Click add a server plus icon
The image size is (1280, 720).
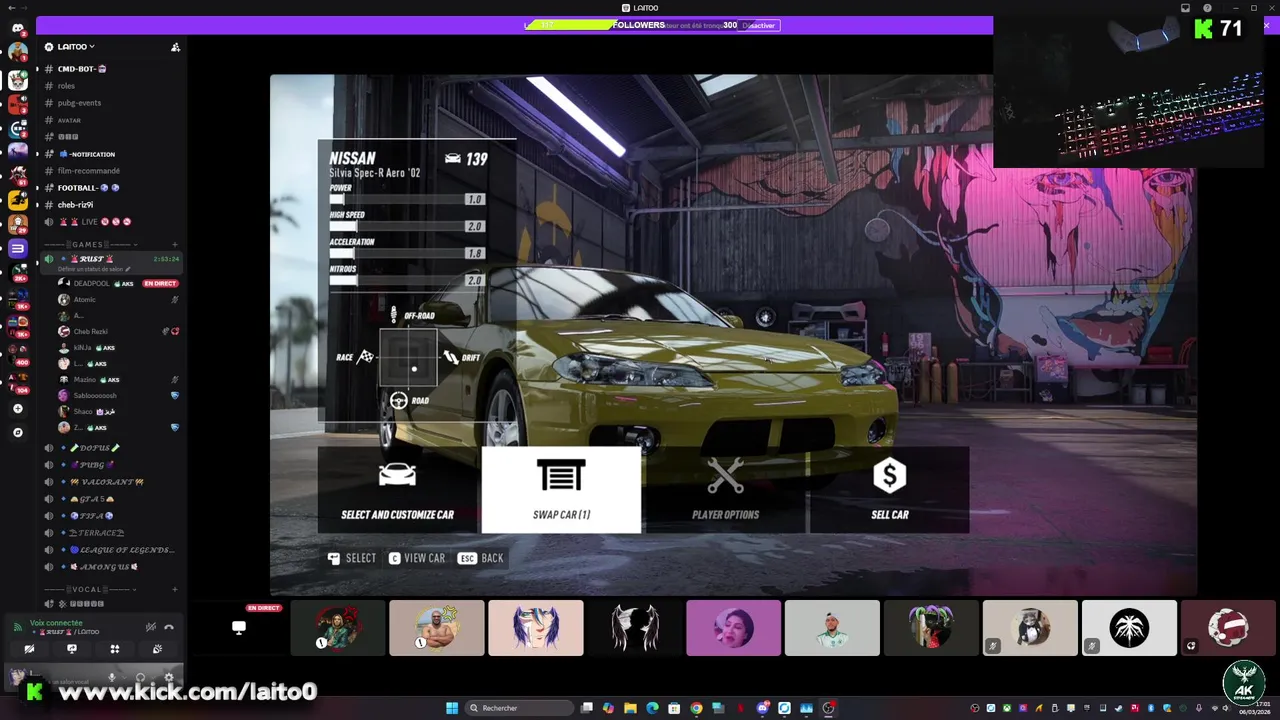[17, 408]
